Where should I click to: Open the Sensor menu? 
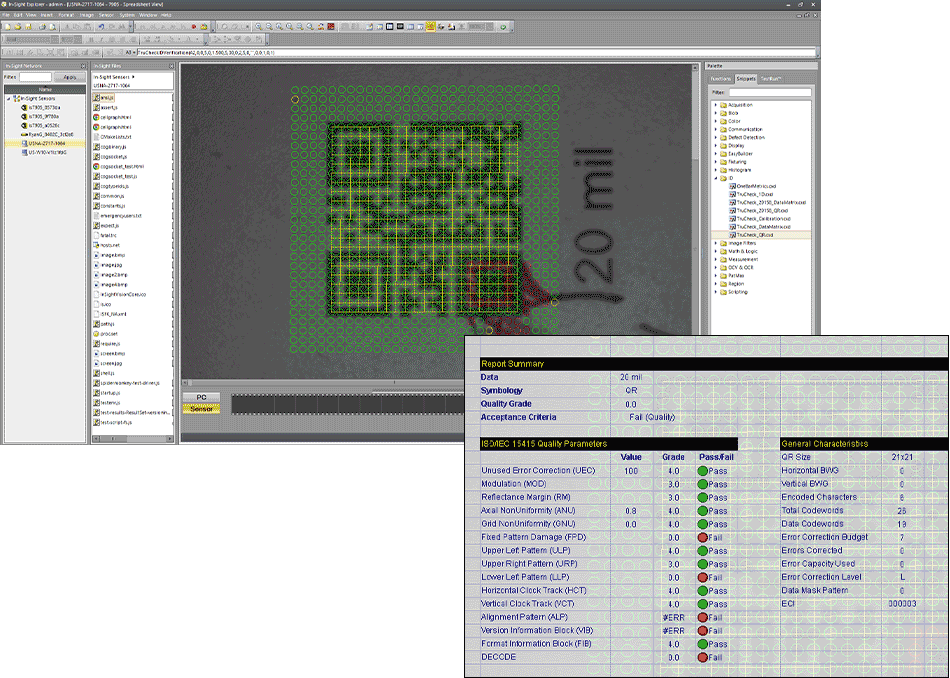pyautogui.click(x=105, y=16)
